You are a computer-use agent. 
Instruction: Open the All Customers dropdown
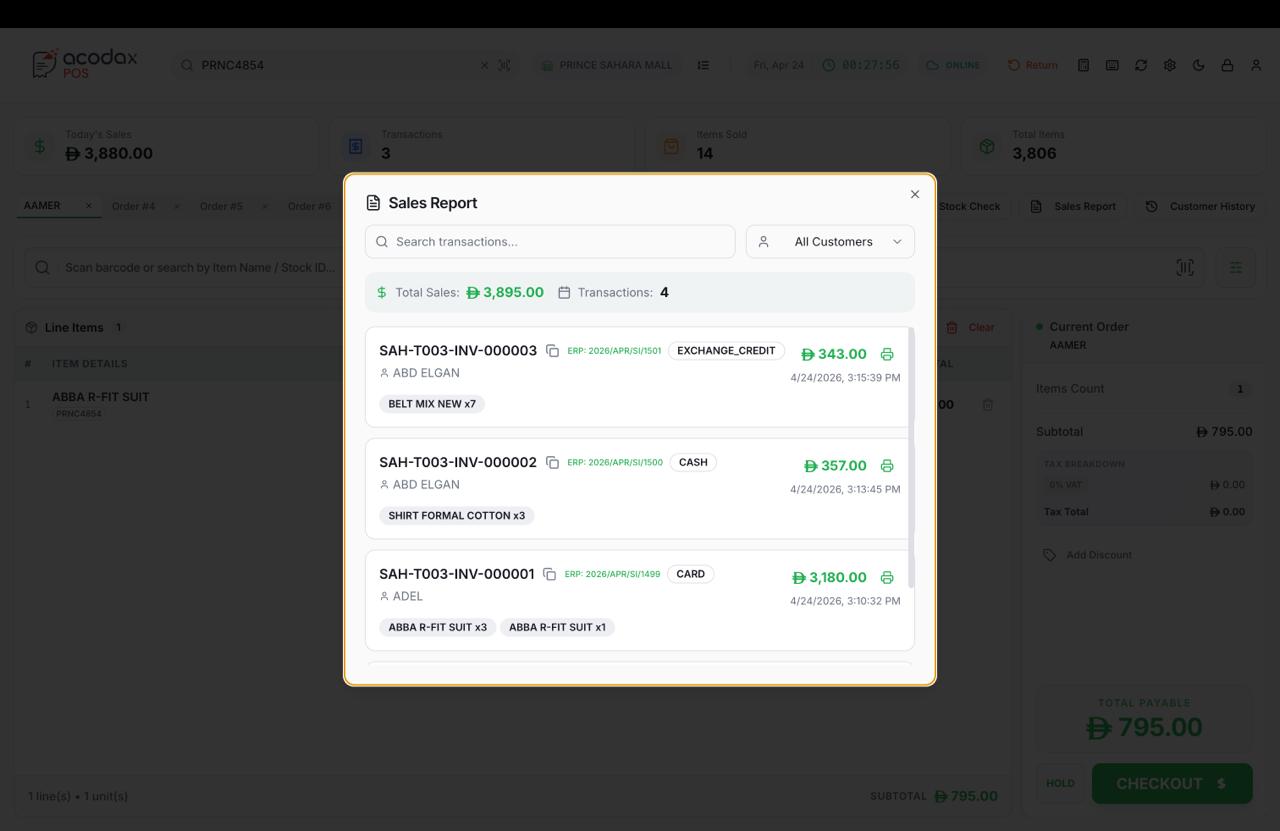[830, 241]
